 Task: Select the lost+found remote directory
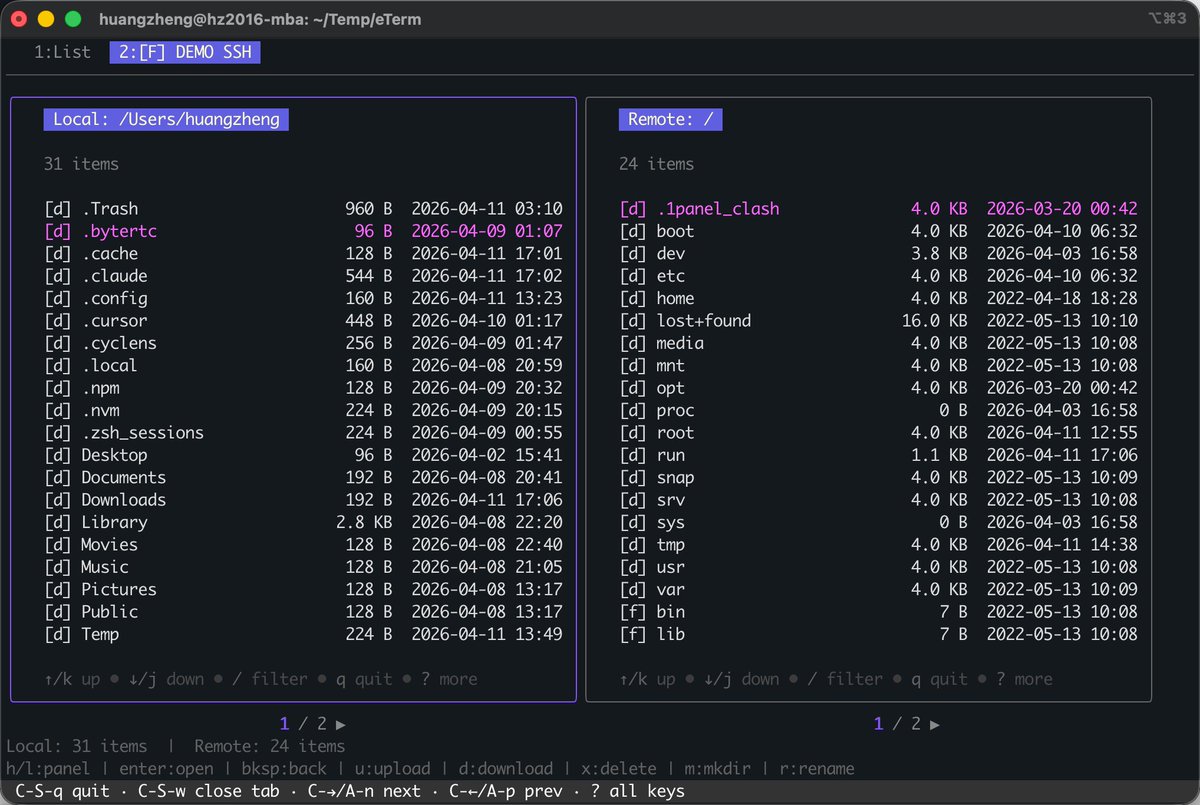[878, 321]
